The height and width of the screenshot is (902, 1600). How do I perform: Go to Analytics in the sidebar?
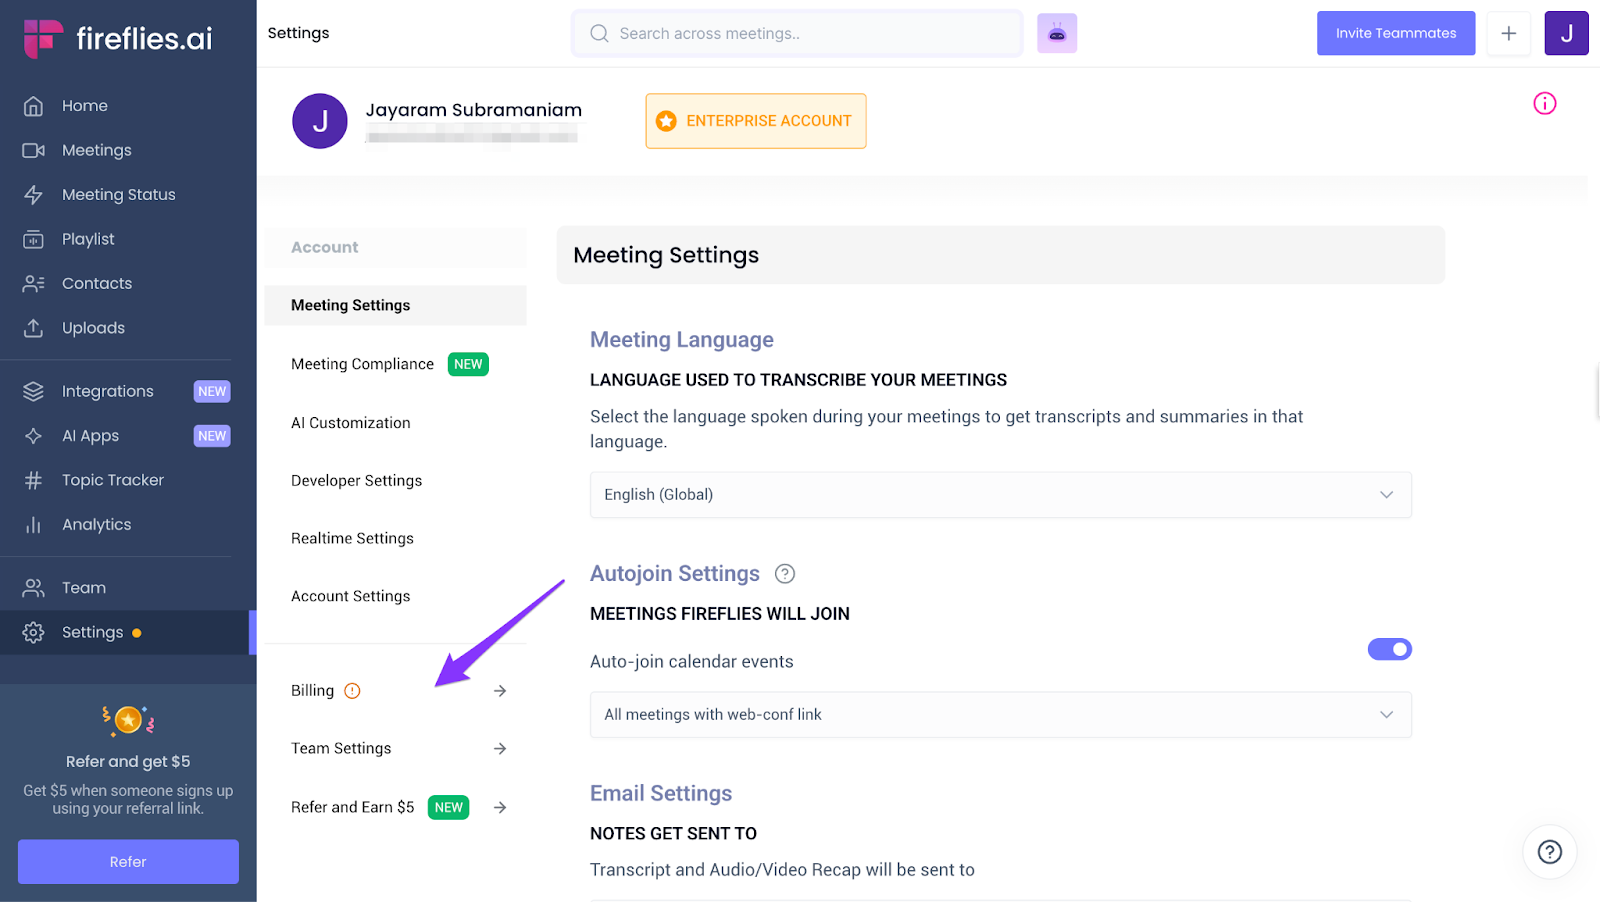click(x=96, y=524)
